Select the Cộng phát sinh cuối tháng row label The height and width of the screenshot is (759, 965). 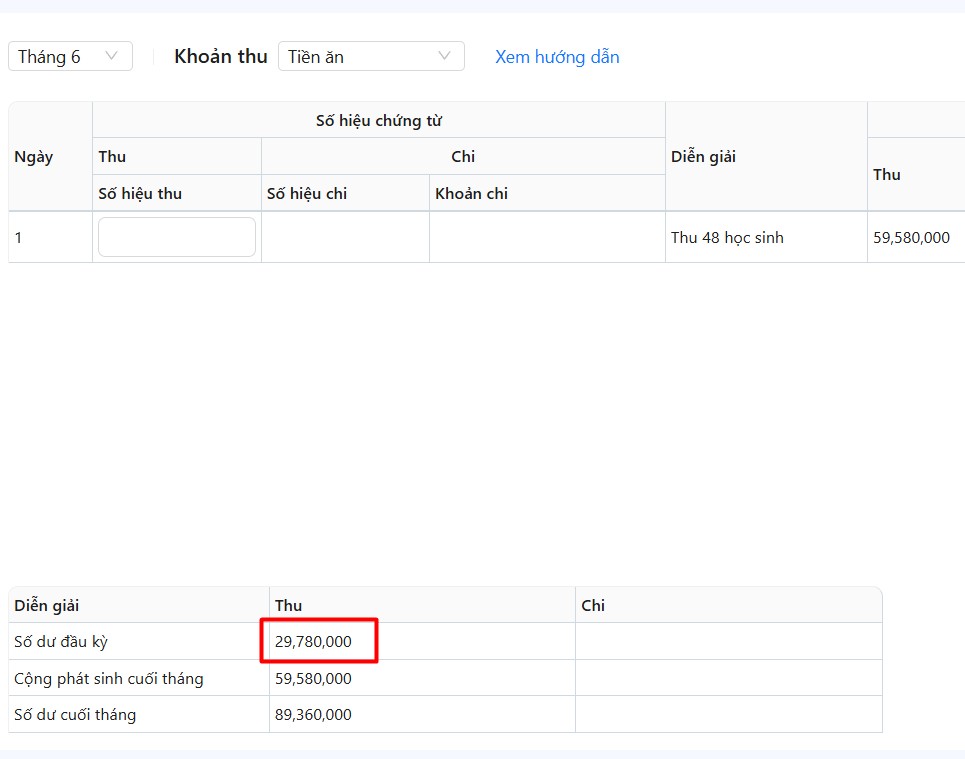(x=109, y=679)
